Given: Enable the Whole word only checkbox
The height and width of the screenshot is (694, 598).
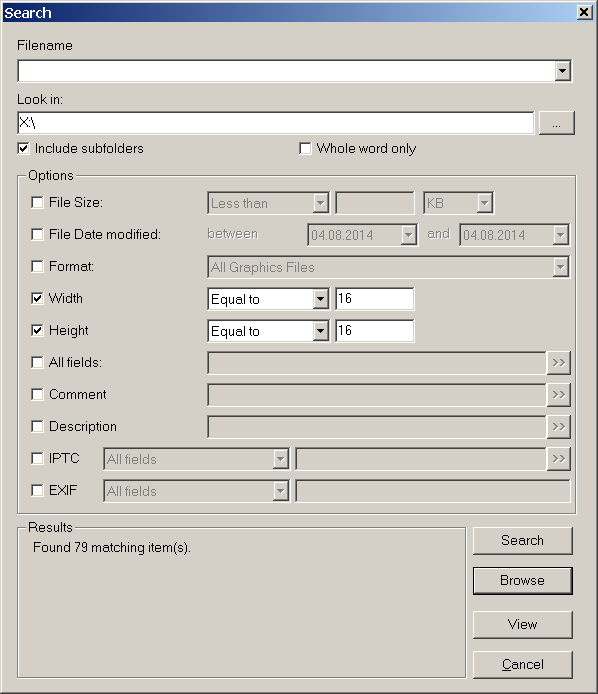Looking at the screenshot, I should [x=305, y=148].
